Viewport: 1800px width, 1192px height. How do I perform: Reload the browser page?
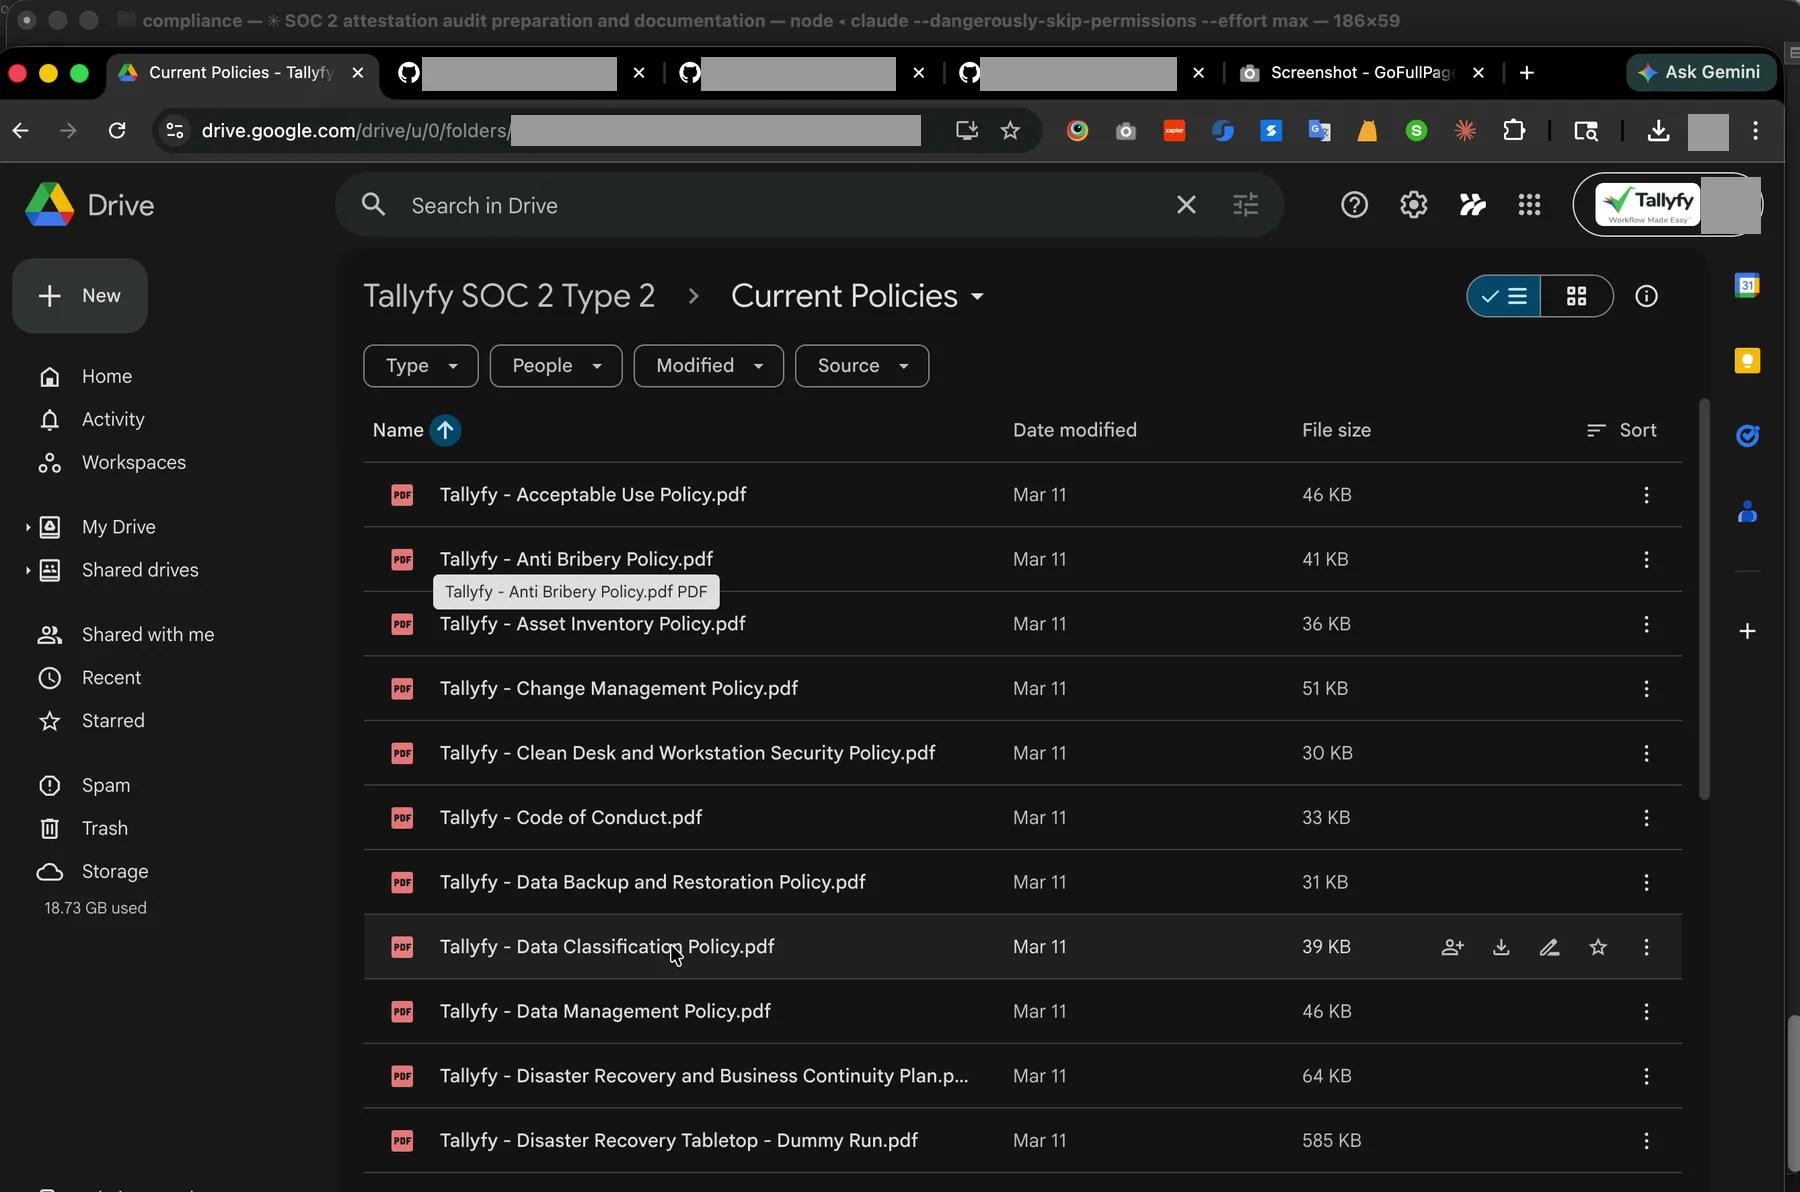point(117,131)
